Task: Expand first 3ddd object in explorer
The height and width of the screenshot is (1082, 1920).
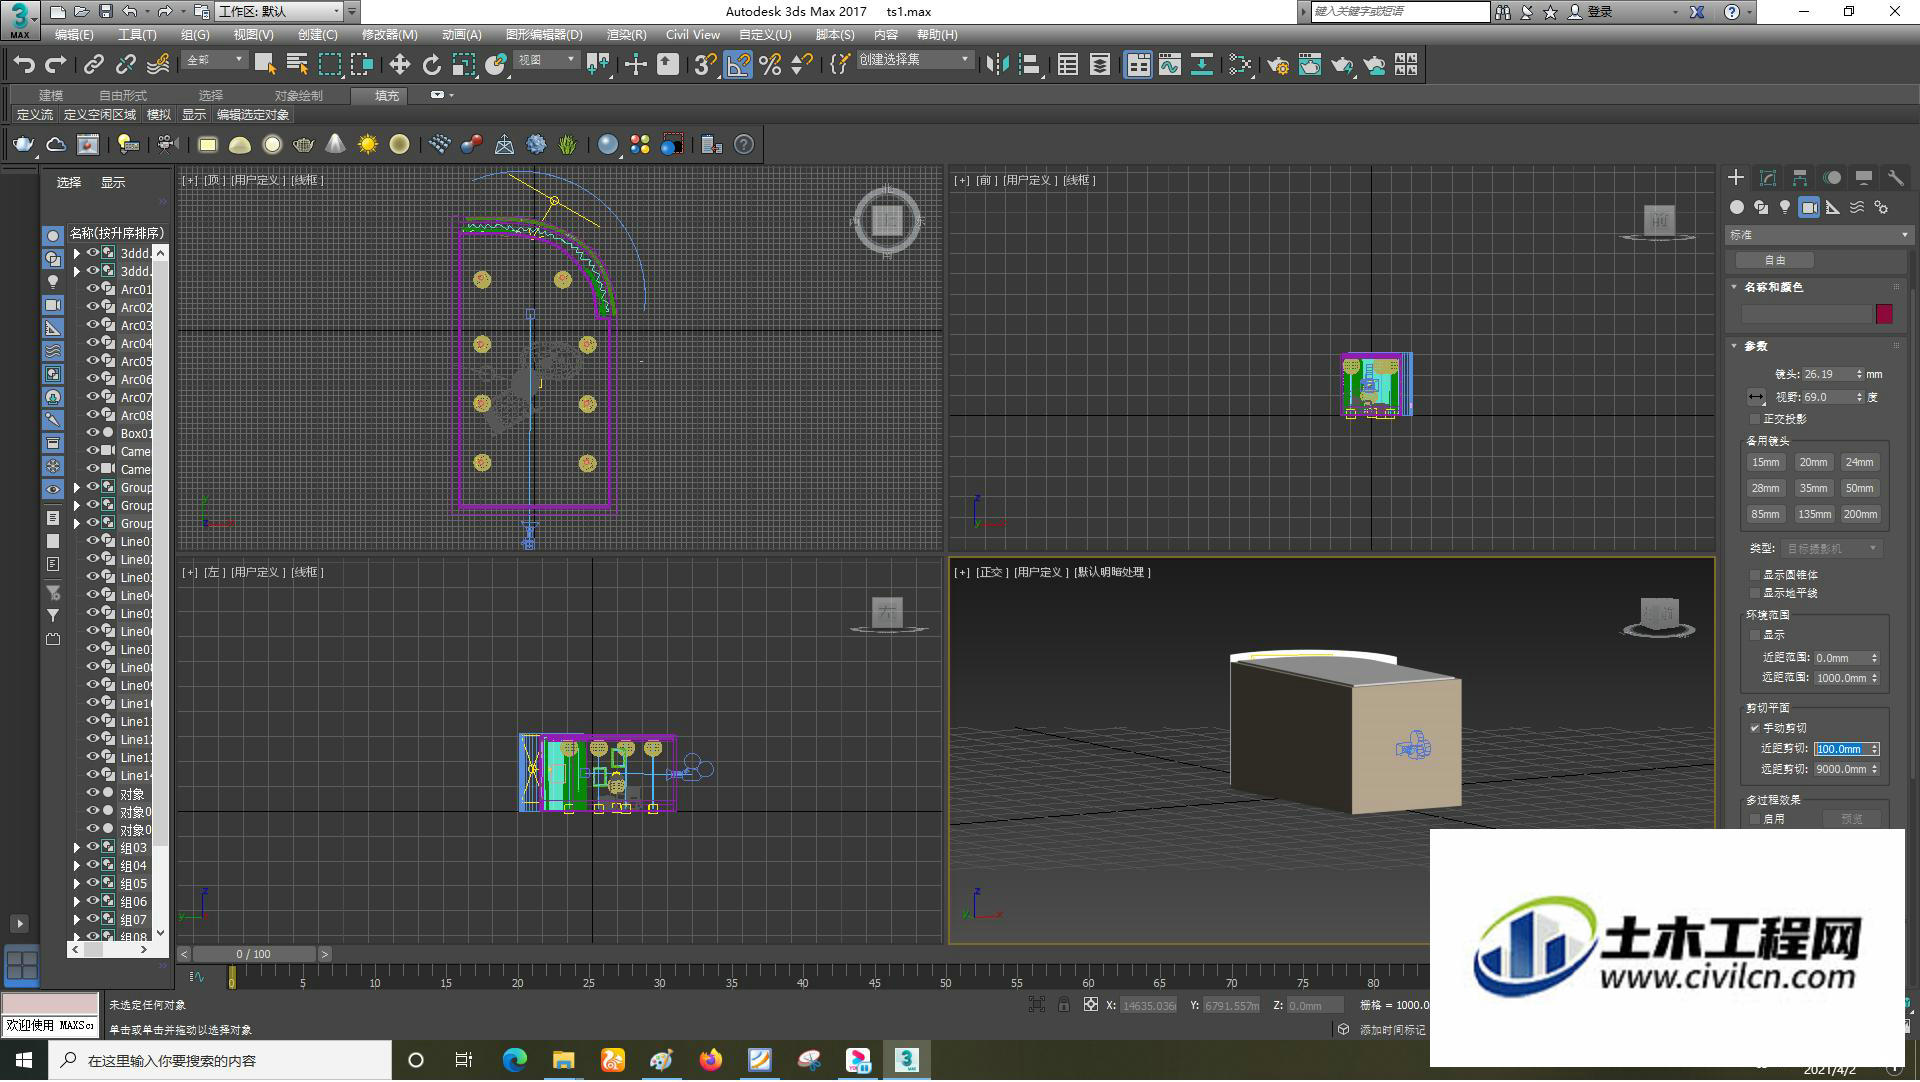Action: (x=77, y=254)
